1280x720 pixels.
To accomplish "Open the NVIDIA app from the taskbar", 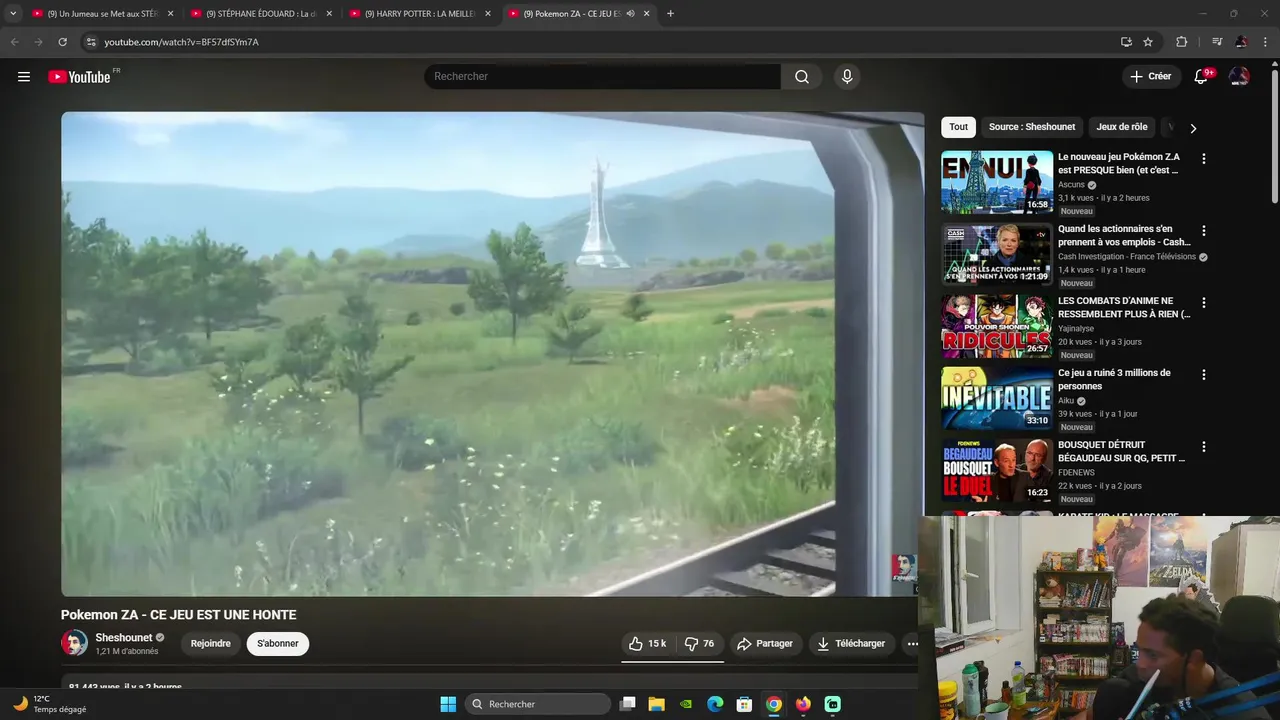I will [x=685, y=704].
